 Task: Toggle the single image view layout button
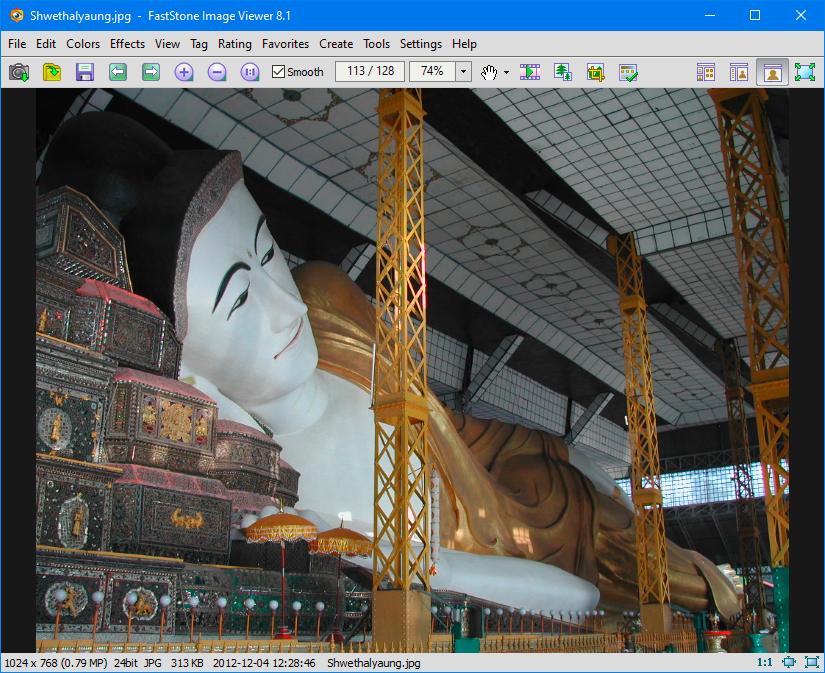tap(771, 72)
